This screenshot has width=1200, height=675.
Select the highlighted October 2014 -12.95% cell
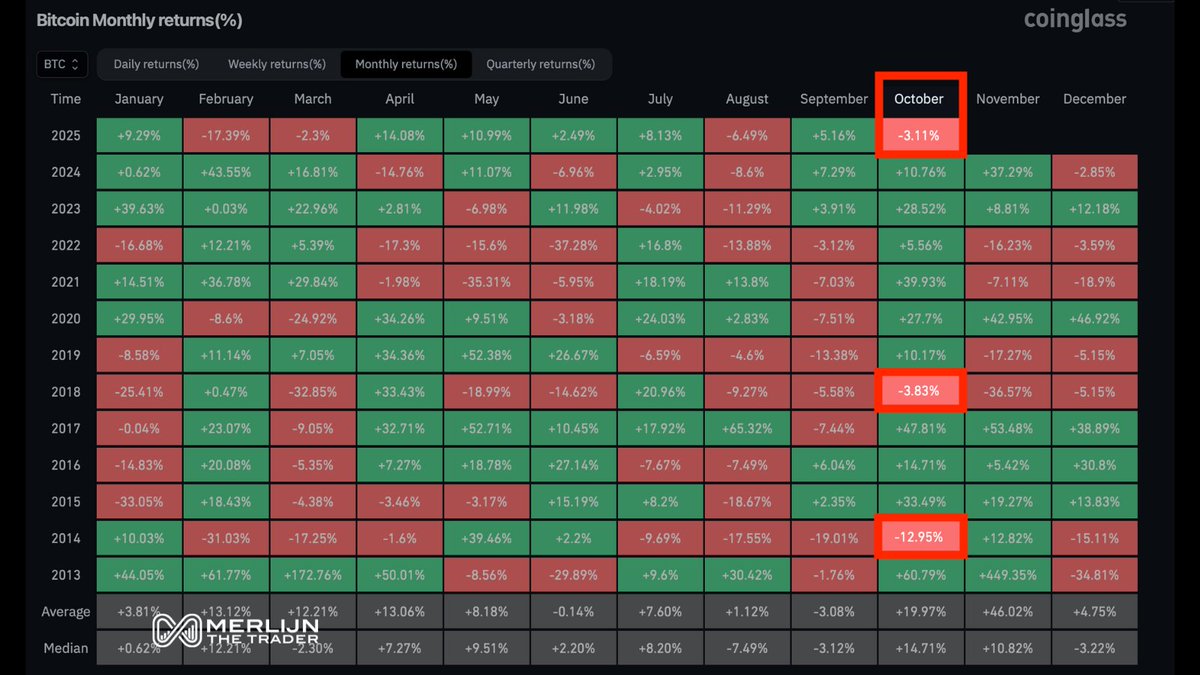click(x=918, y=537)
